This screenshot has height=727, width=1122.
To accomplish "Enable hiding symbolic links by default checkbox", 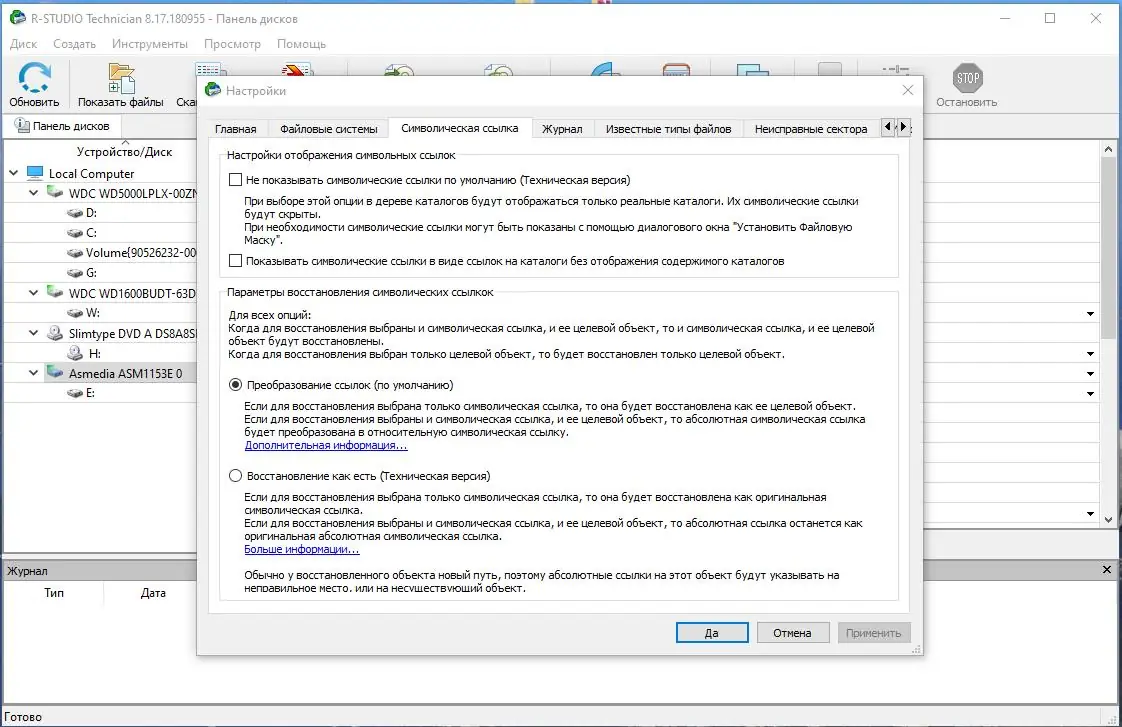I will 236,179.
